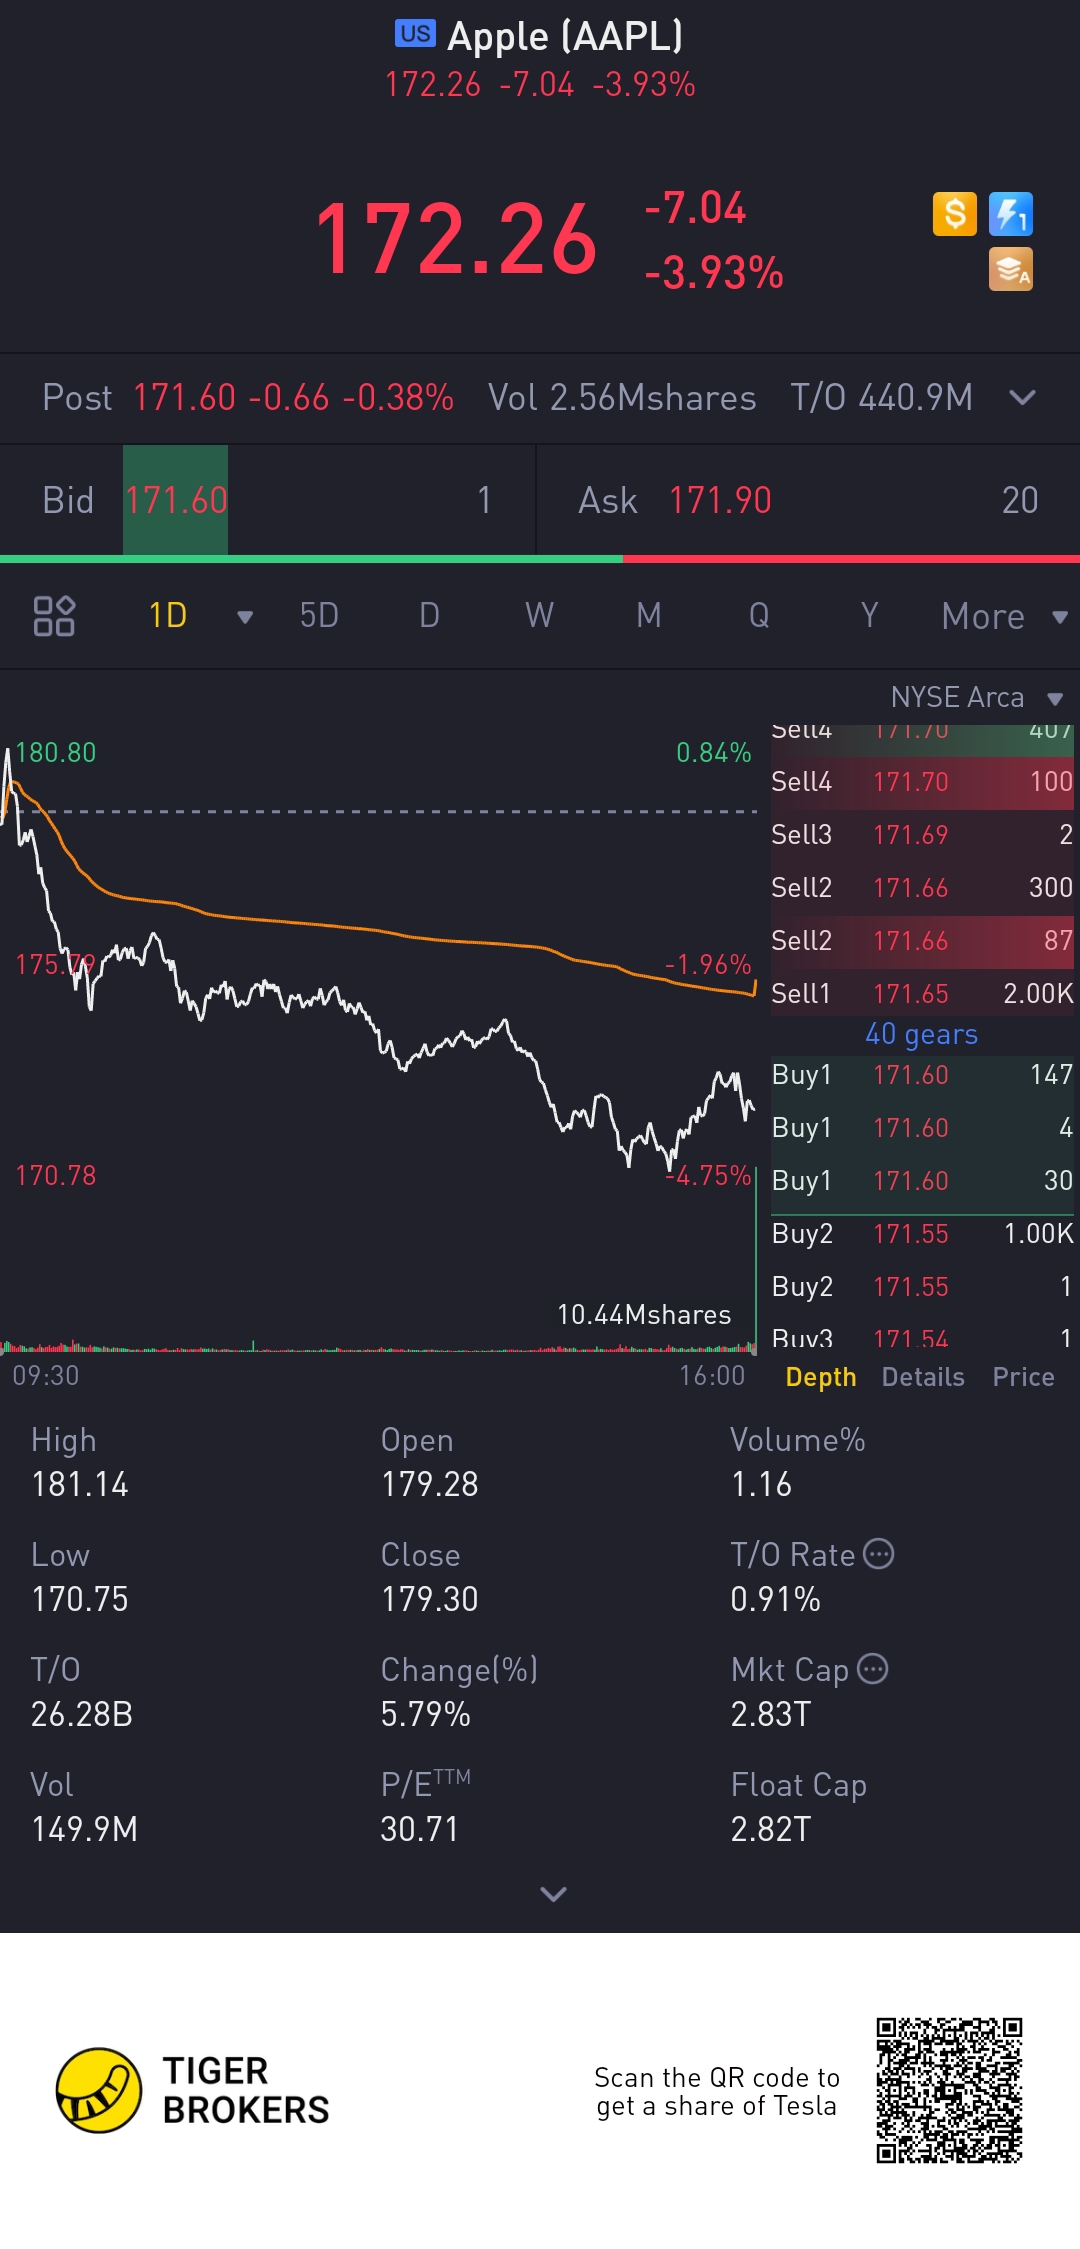Screen dimensions: 1080x2249
Task: Open the Details tab
Action: [x=923, y=1377]
